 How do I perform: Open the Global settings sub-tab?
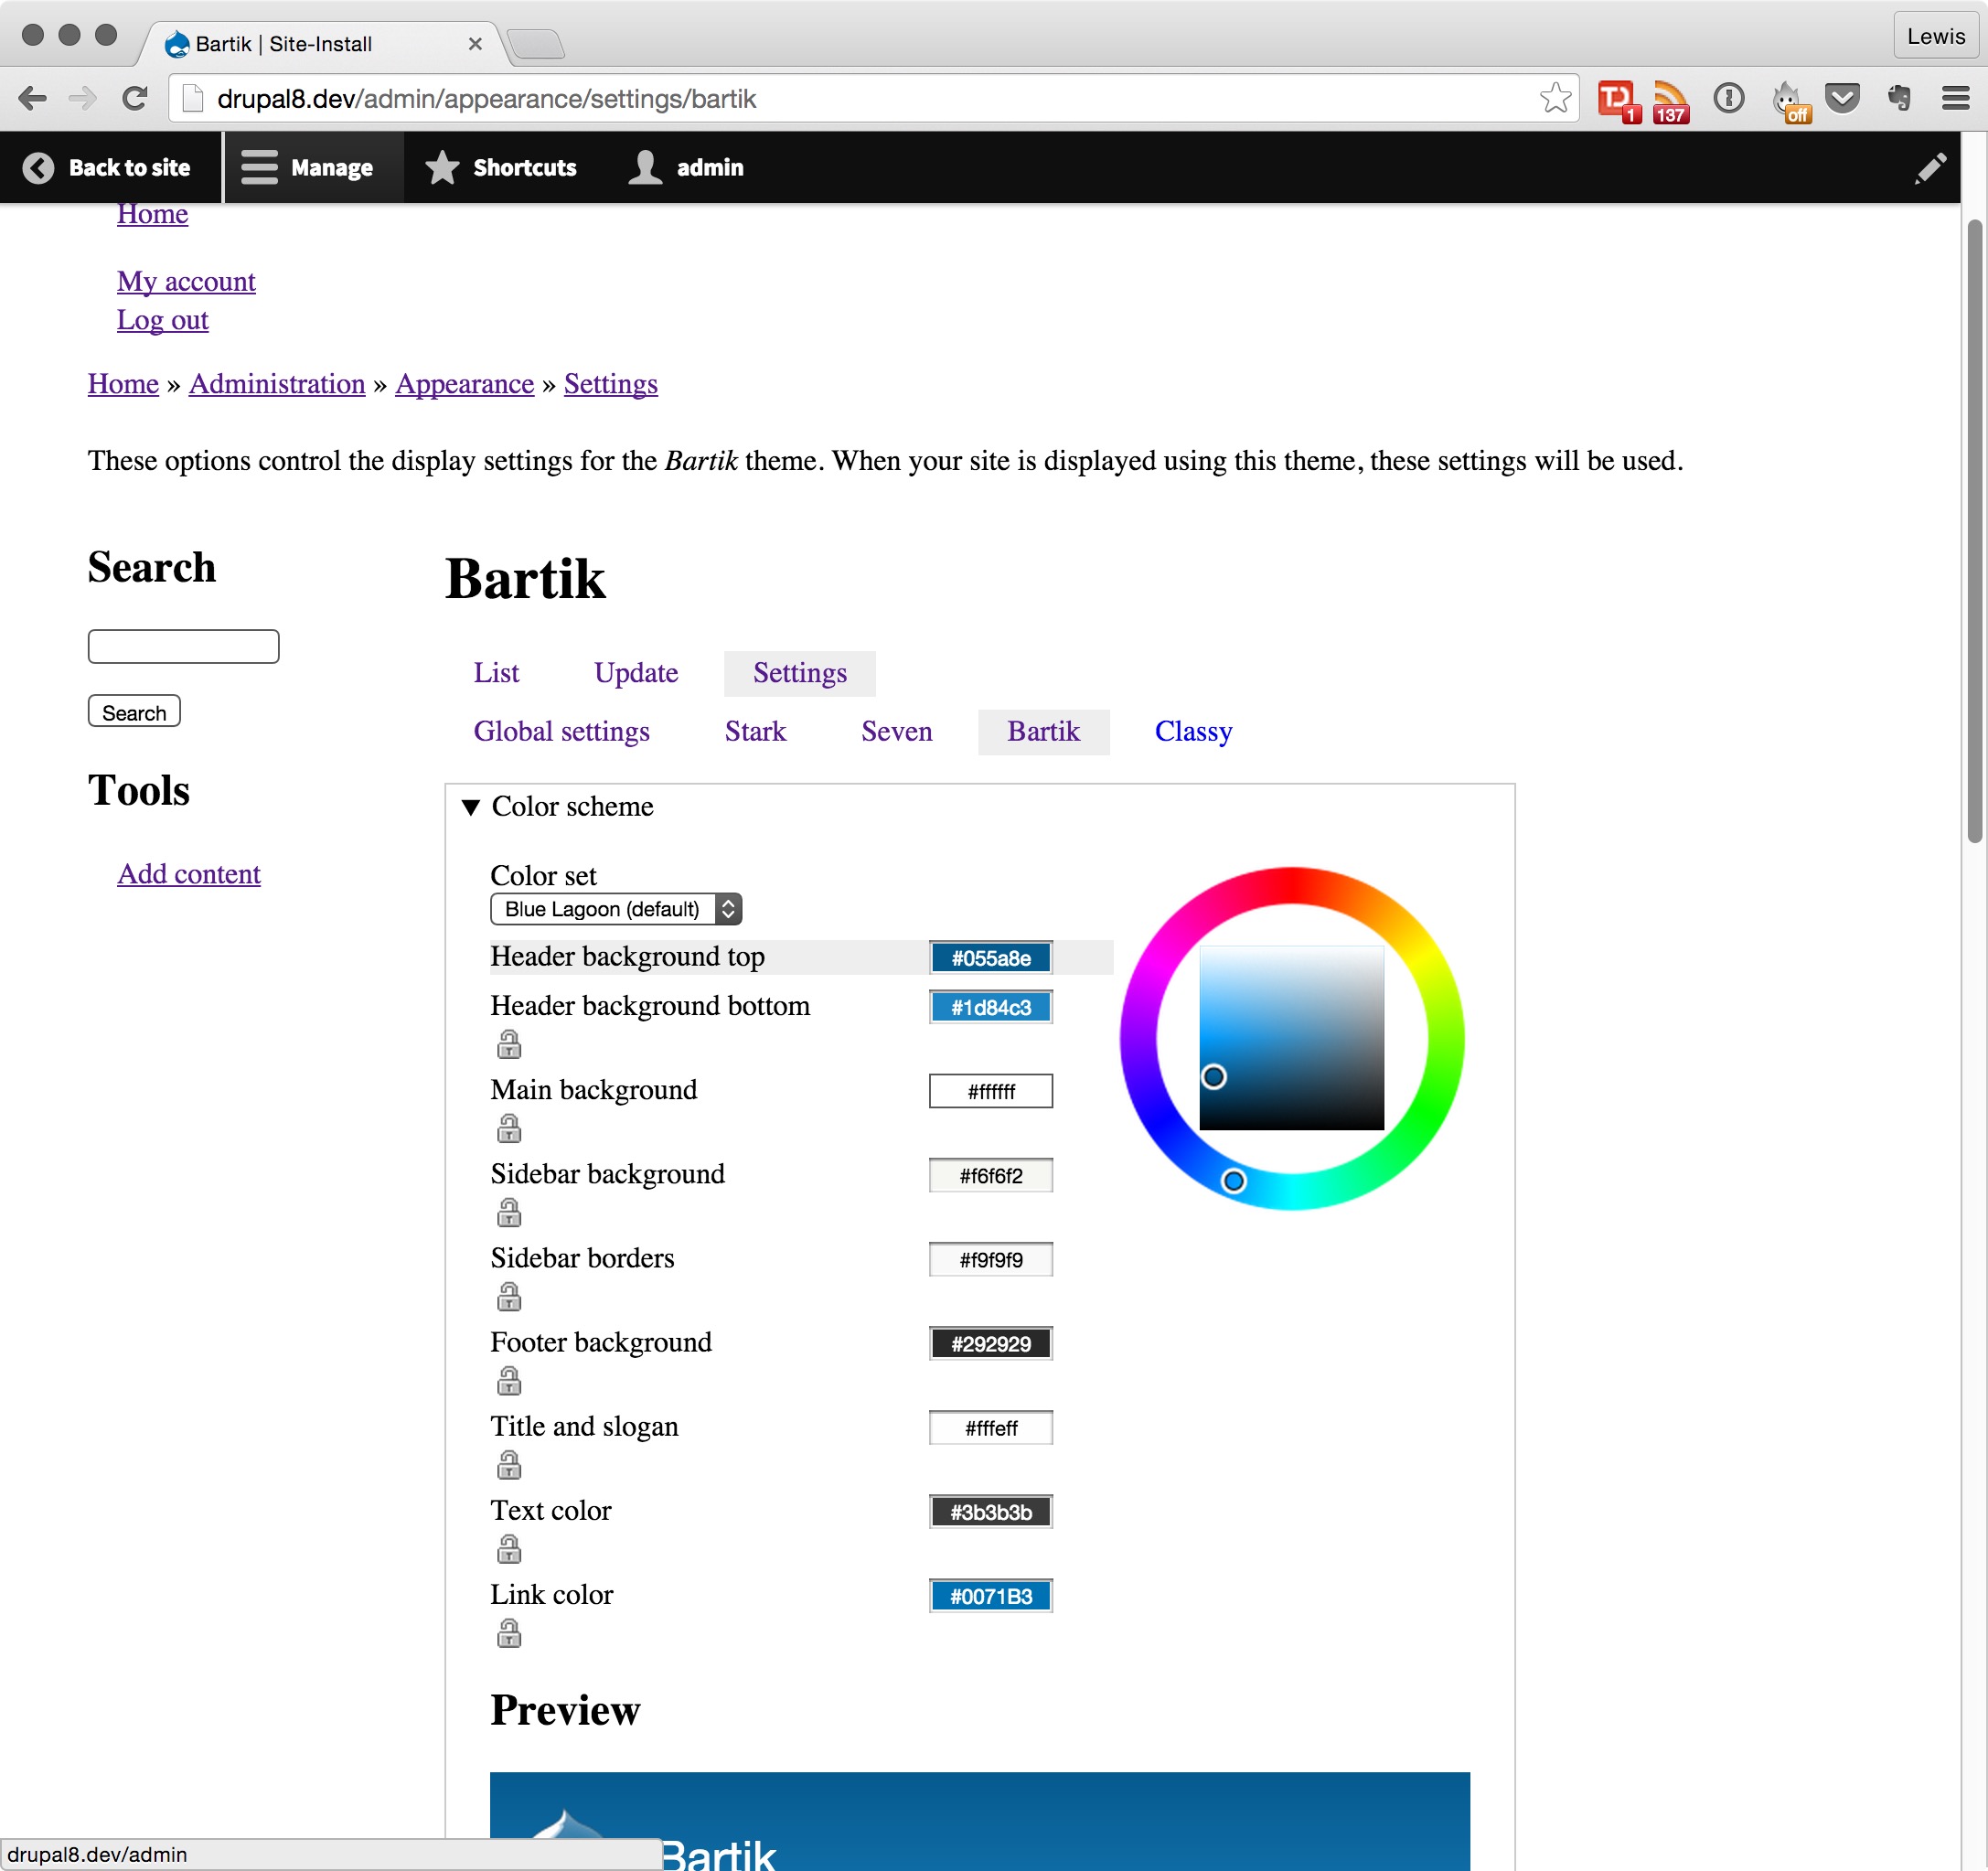[x=562, y=732]
